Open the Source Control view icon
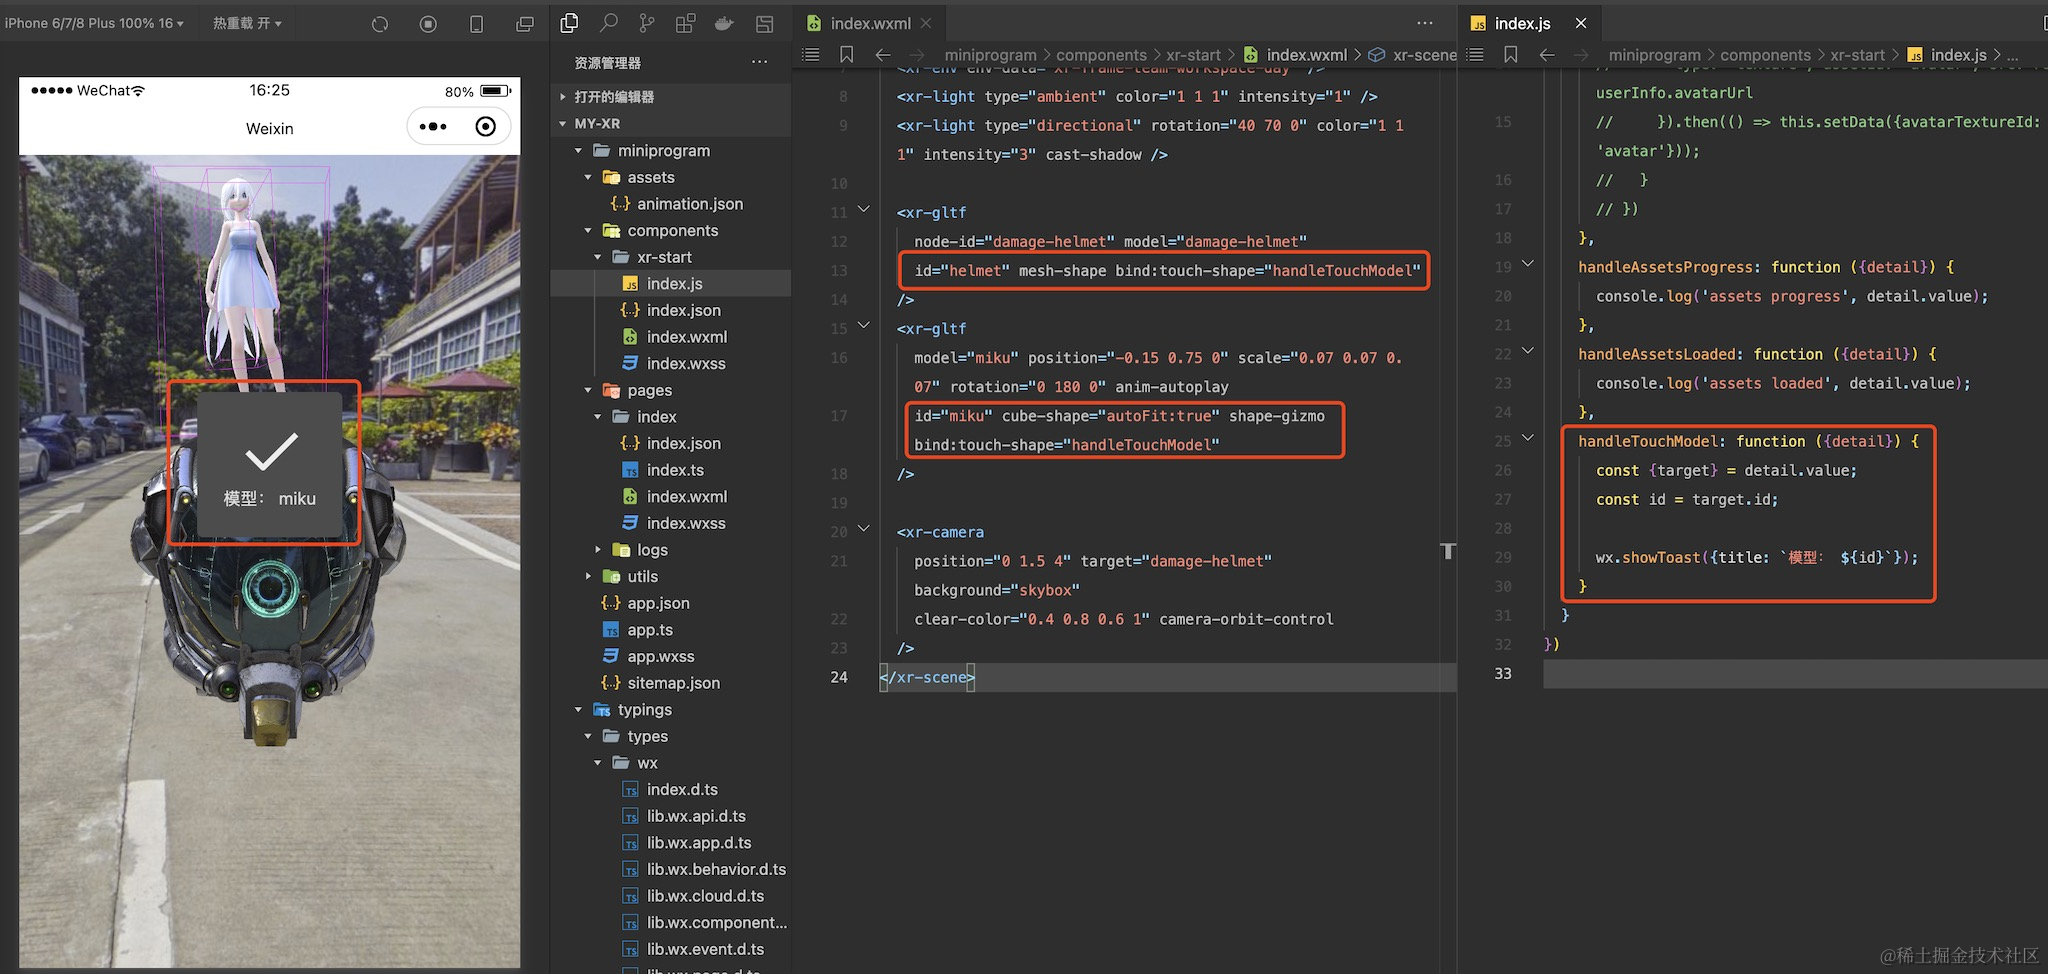The height and width of the screenshot is (974, 2048). coord(647,23)
